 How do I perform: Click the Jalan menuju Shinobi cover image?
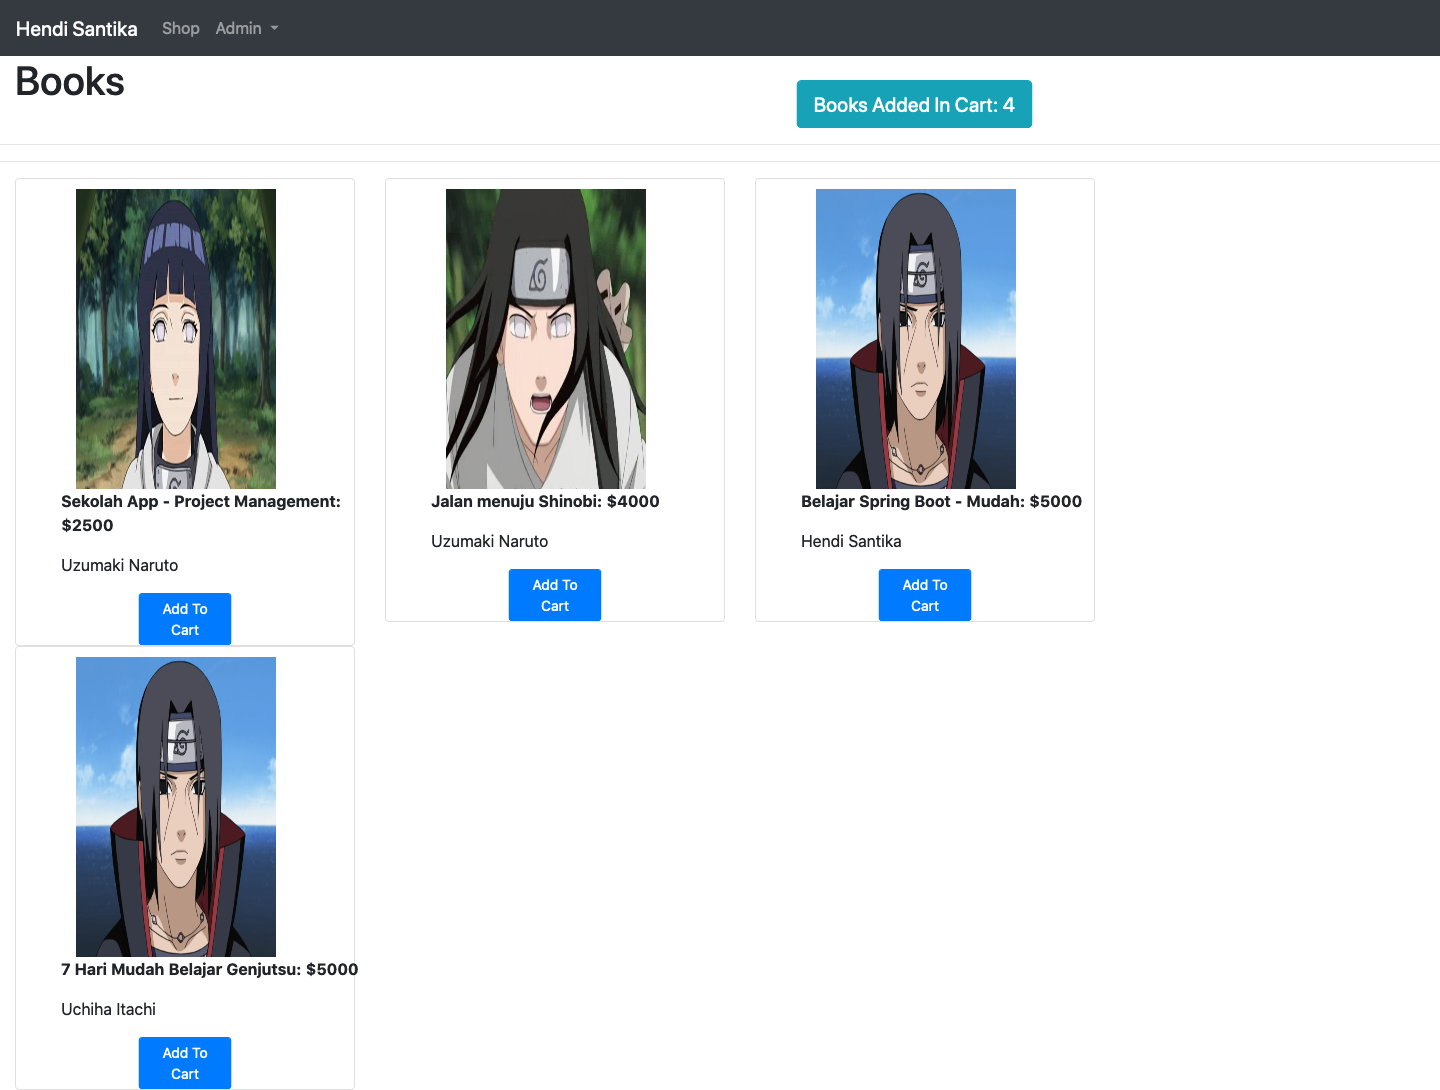point(546,339)
